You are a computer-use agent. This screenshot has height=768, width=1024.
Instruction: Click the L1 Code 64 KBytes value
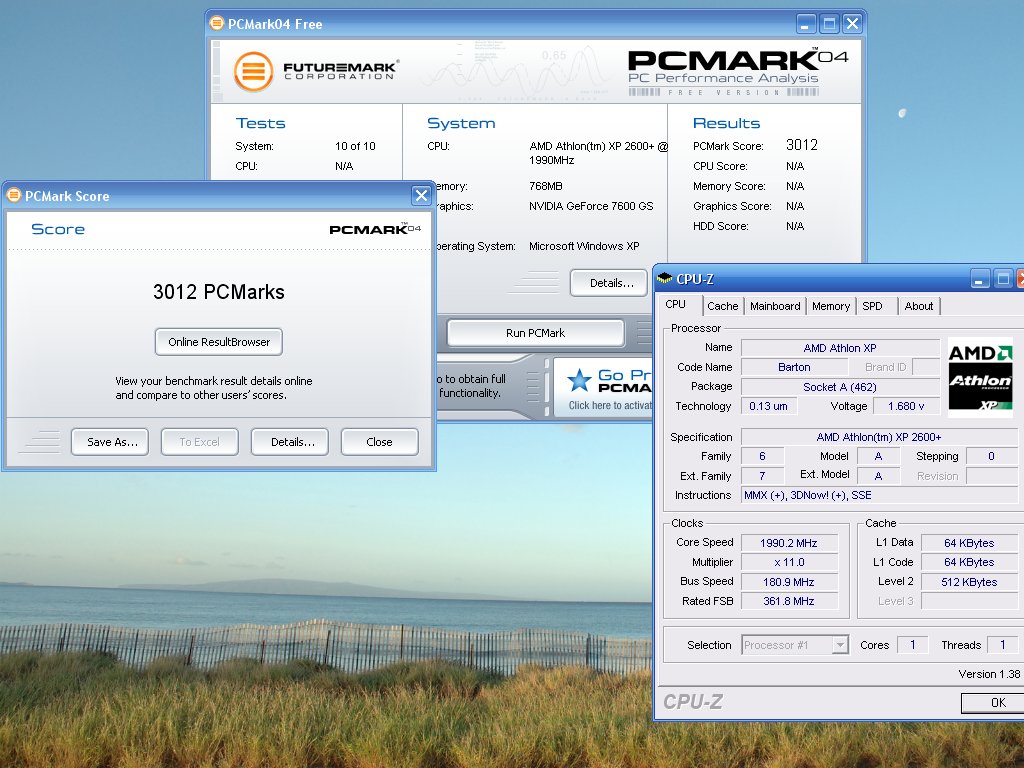[x=969, y=562]
